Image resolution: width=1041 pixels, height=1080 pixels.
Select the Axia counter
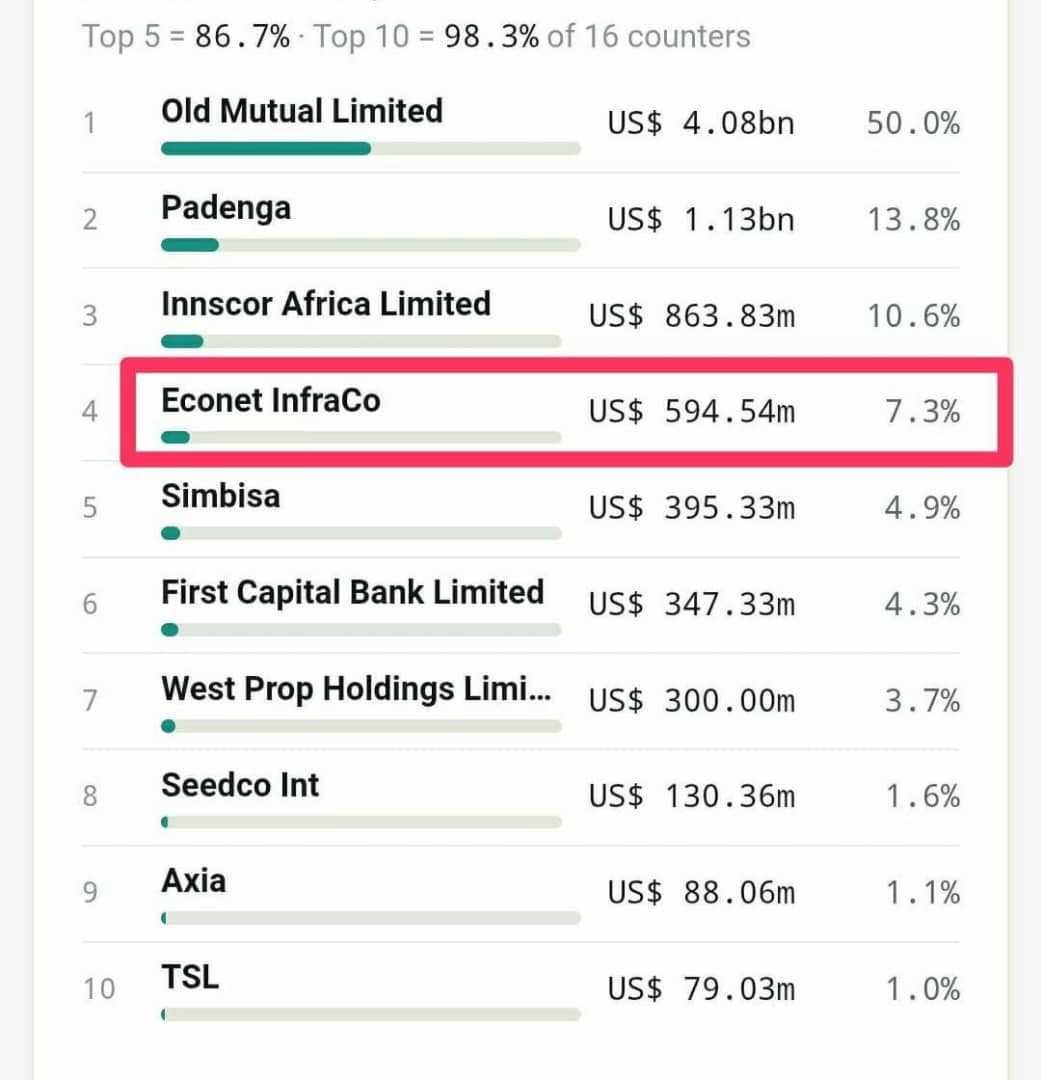[521, 894]
